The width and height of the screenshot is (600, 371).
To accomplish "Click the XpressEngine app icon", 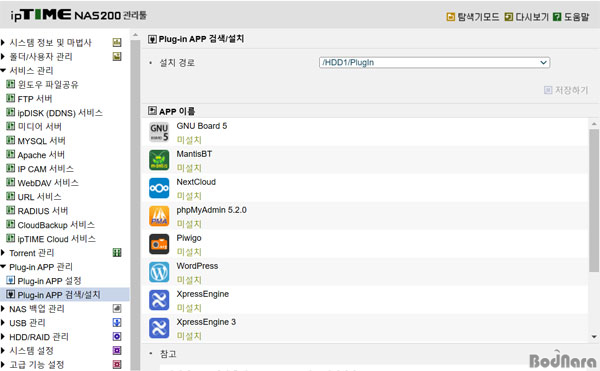I will point(159,300).
